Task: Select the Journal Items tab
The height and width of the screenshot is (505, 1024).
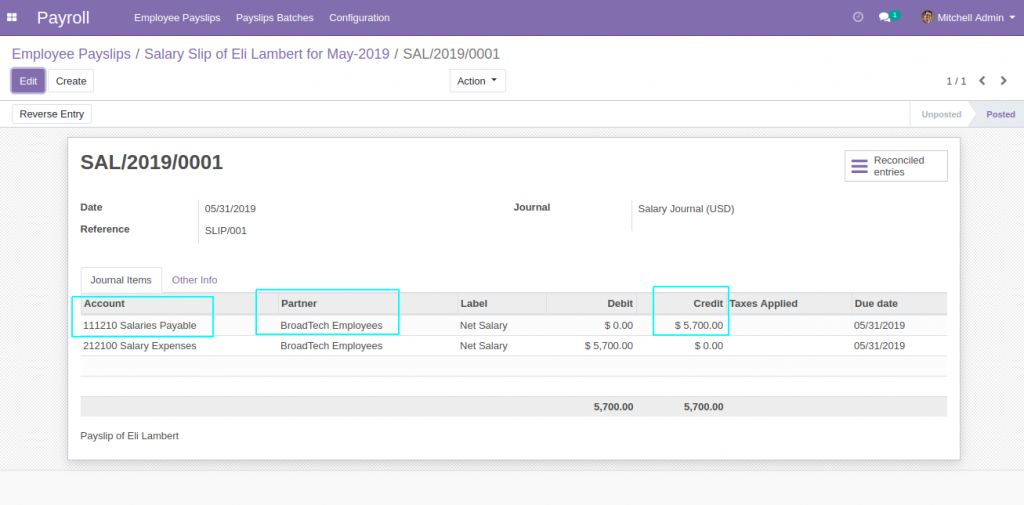Action: click(121, 280)
